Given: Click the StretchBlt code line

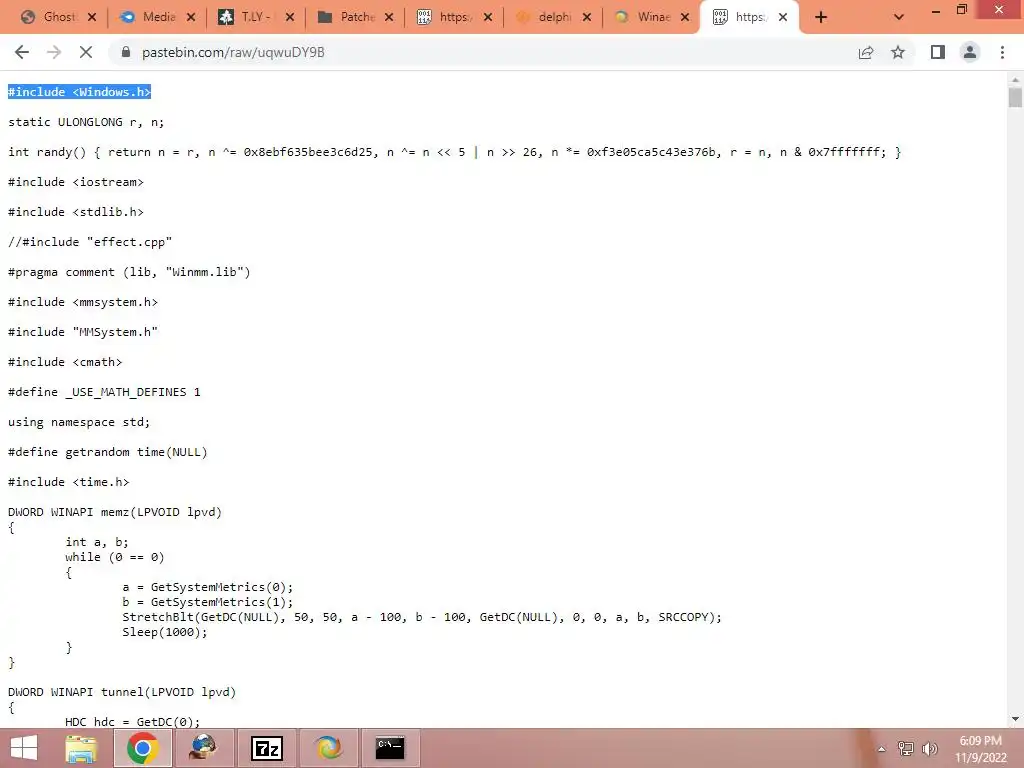Looking at the screenshot, I should [422, 617].
